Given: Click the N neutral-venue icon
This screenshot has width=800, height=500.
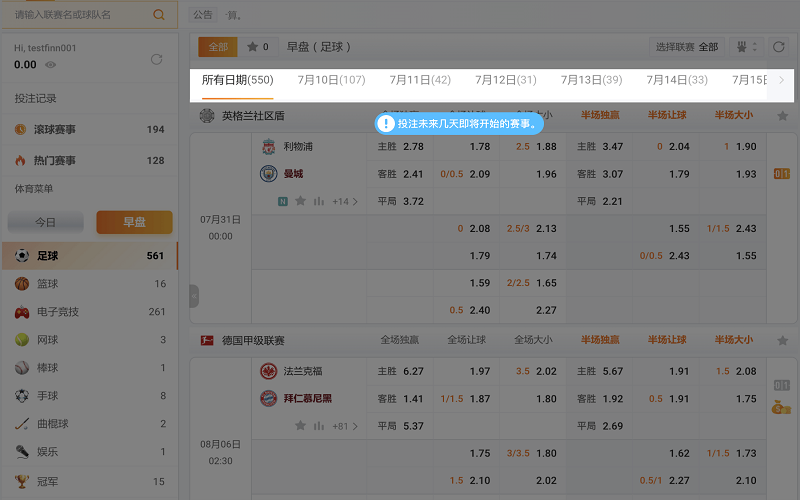Looking at the screenshot, I should (283, 202).
